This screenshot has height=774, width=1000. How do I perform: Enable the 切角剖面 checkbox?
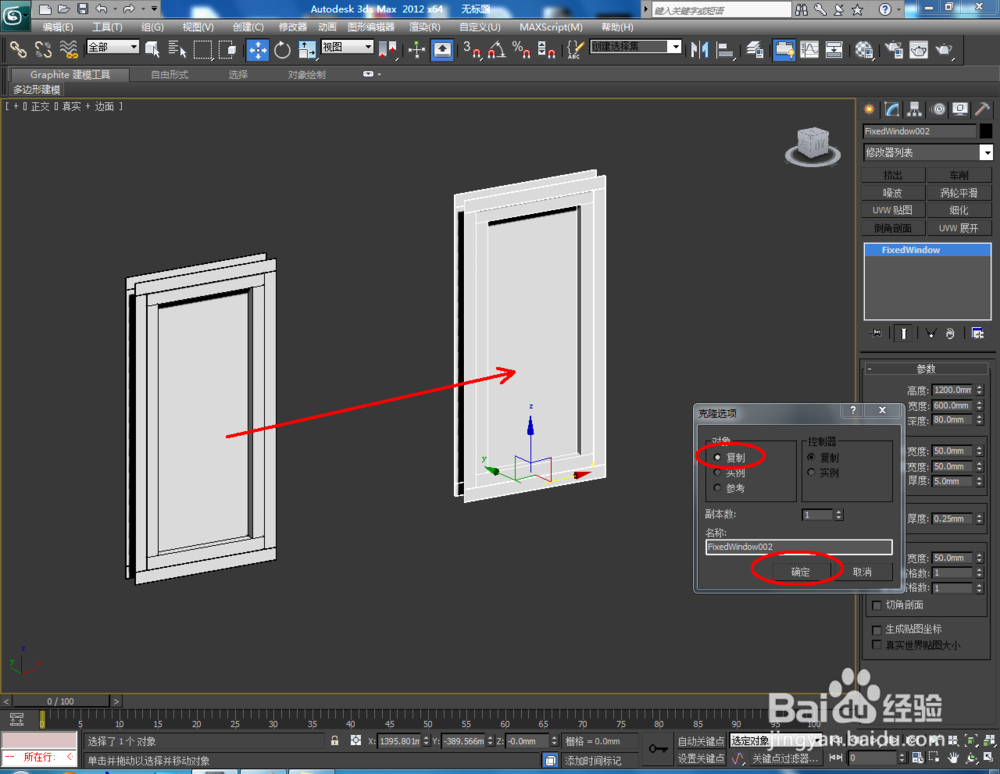pyautogui.click(x=876, y=604)
